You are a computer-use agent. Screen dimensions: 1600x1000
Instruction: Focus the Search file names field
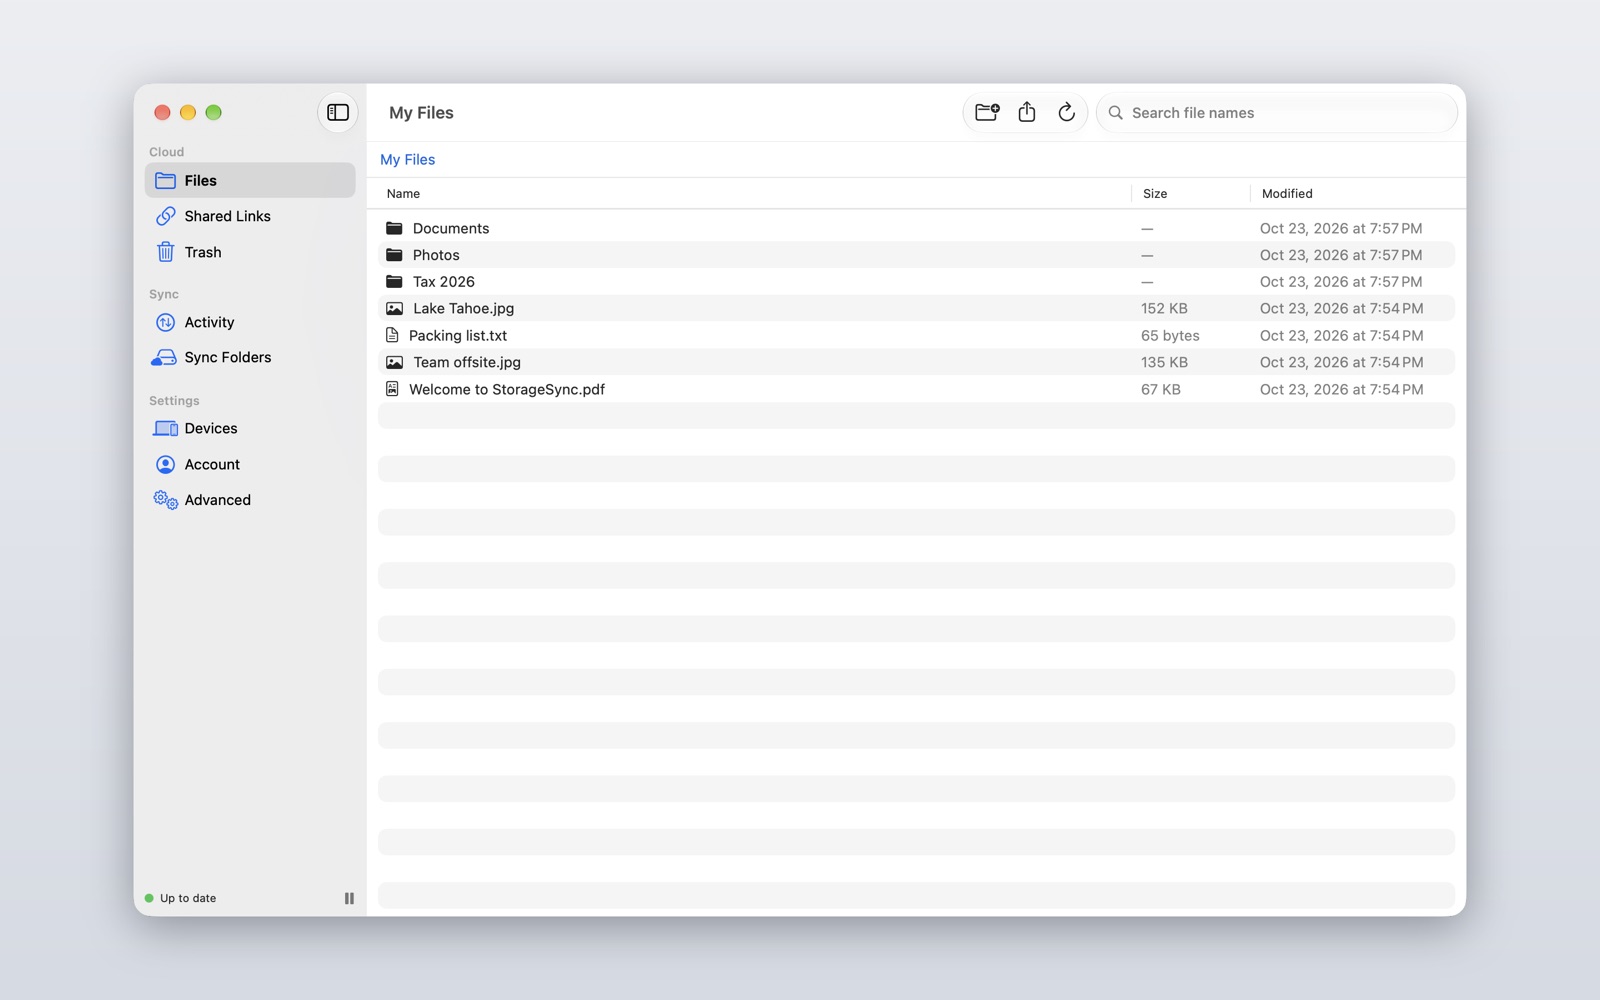pos(1277,113)
